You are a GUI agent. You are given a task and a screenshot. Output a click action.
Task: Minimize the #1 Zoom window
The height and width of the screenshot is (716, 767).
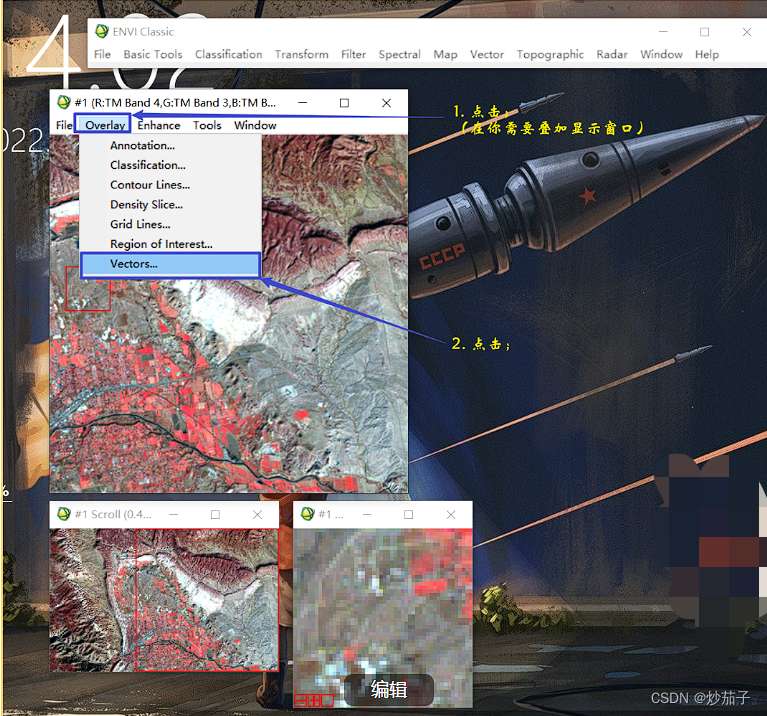(x=367, y=515)
